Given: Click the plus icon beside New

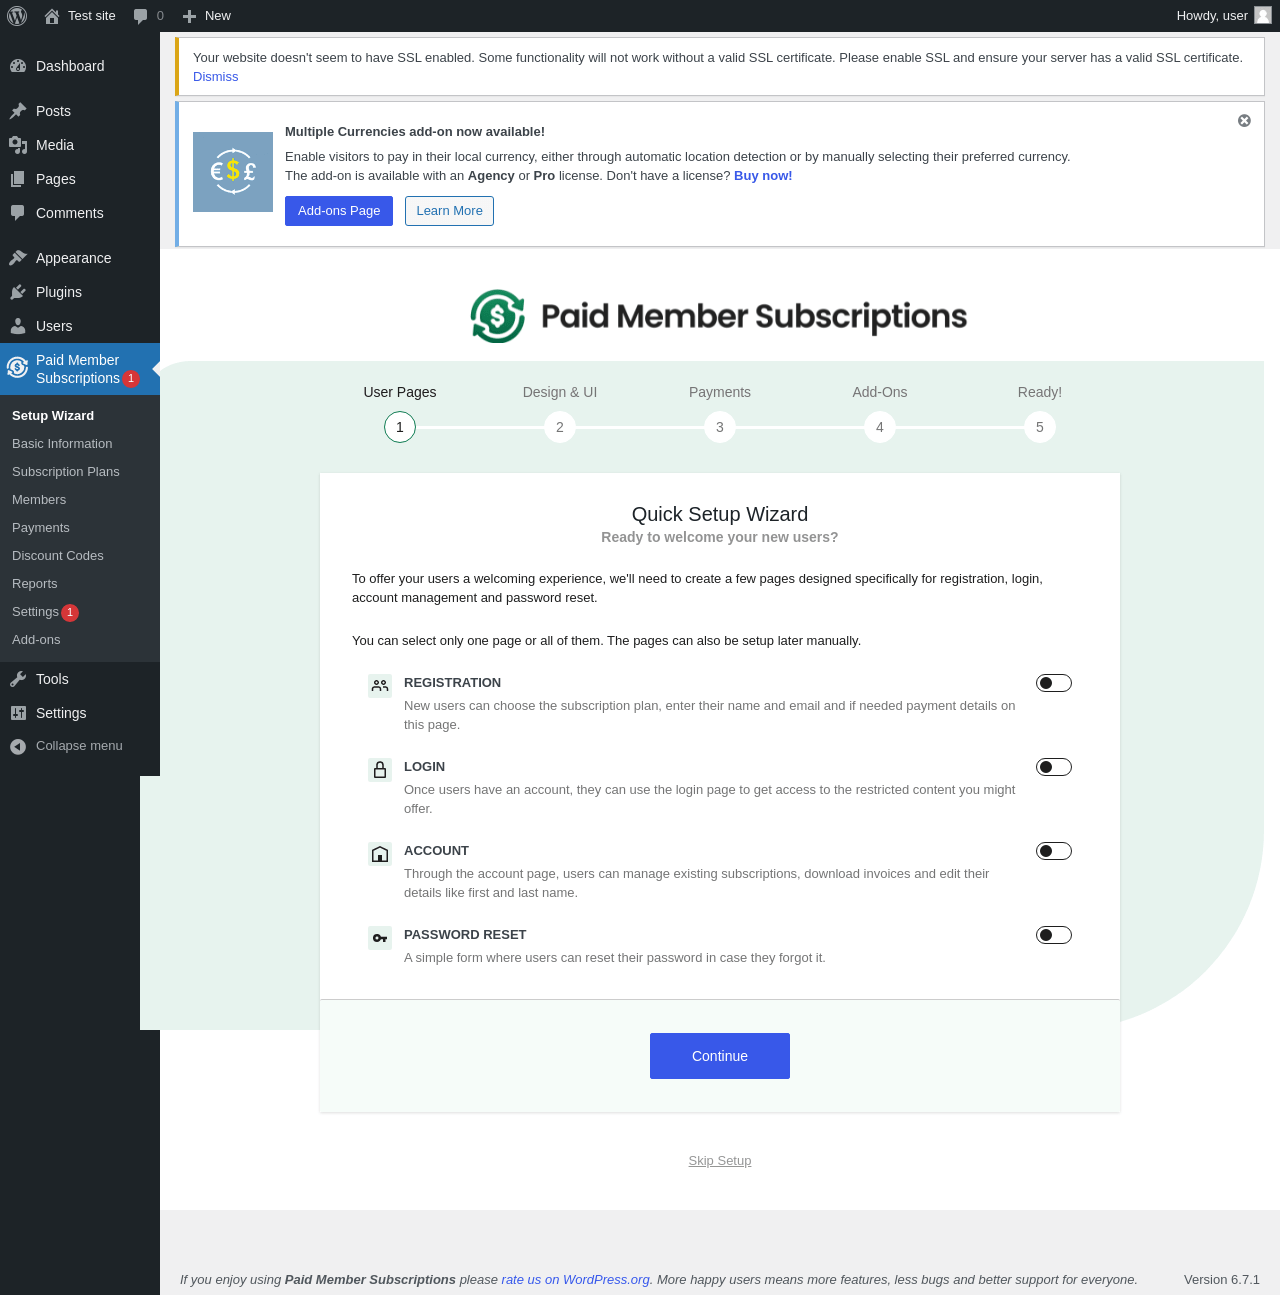Looking at the screenshot, I should (189, 16).
